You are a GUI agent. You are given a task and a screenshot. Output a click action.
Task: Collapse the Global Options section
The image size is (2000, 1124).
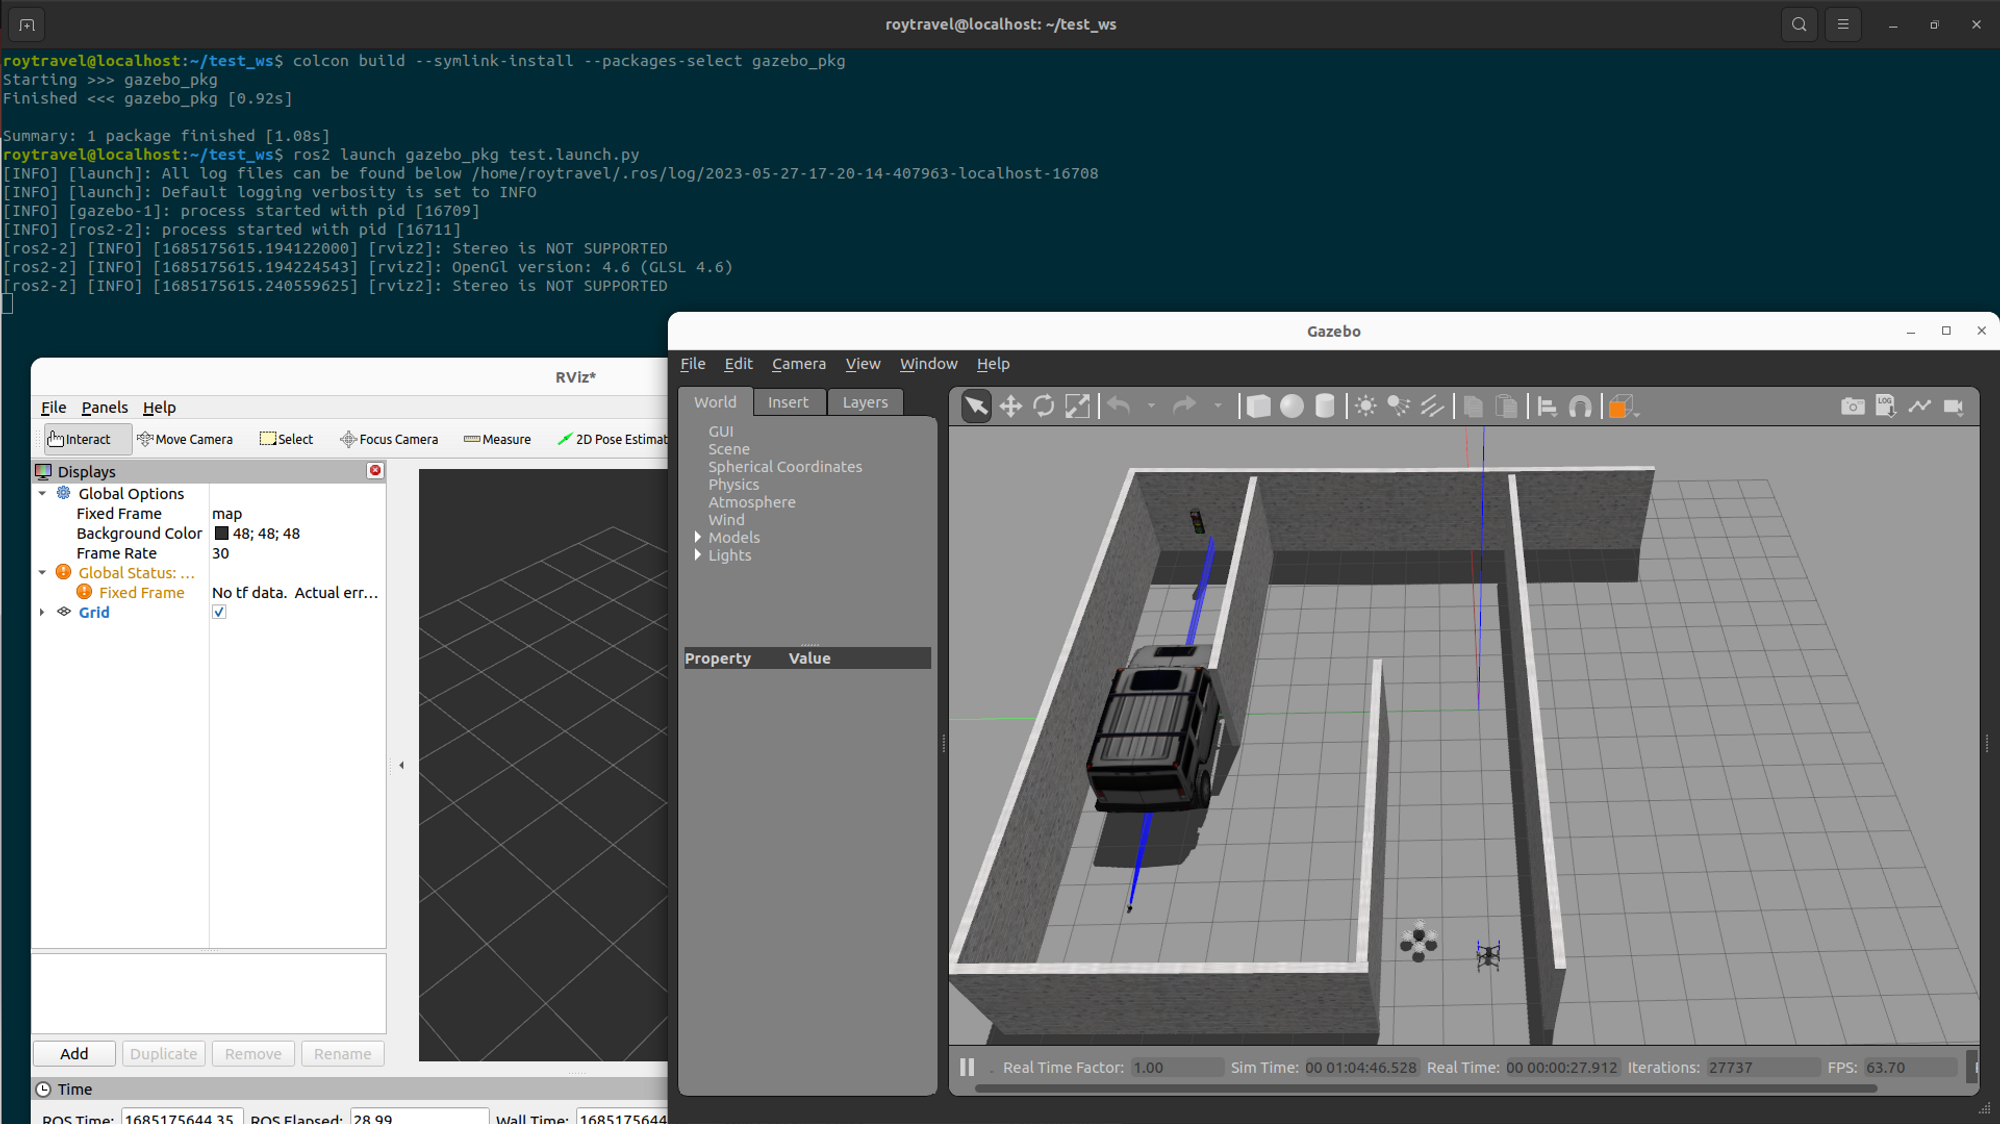click(42, 493)
